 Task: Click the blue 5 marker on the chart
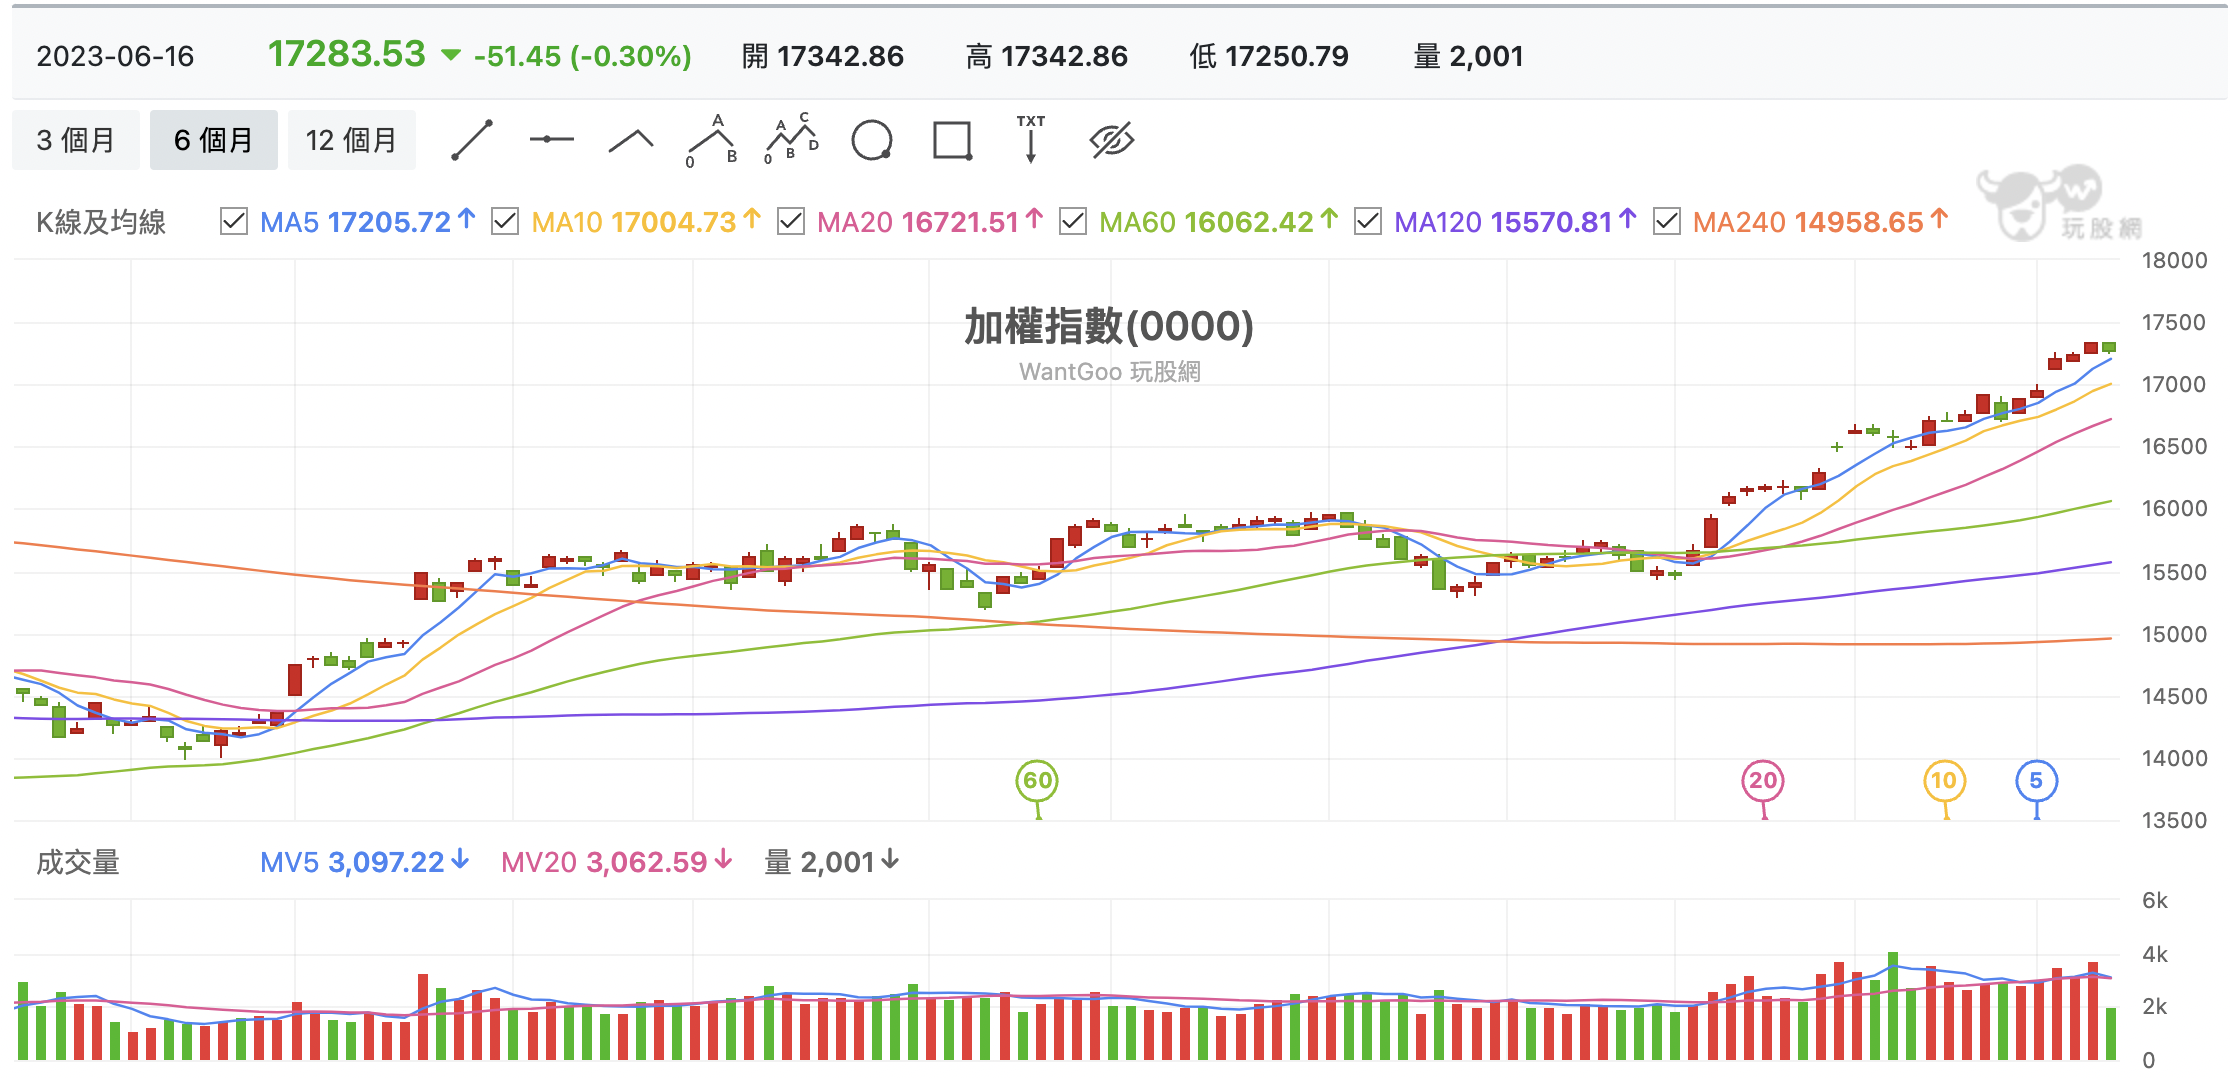pyautogui.click(x=2036, y=781)
